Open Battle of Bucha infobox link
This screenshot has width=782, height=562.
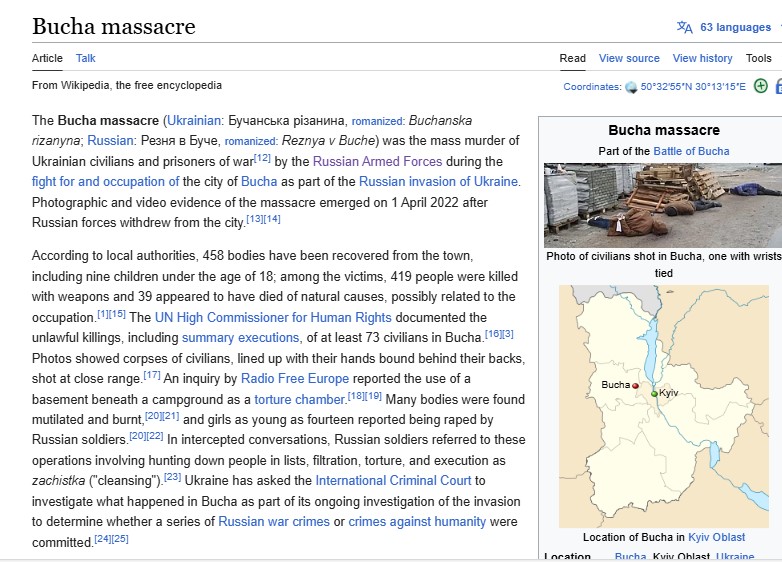point(691,151)
